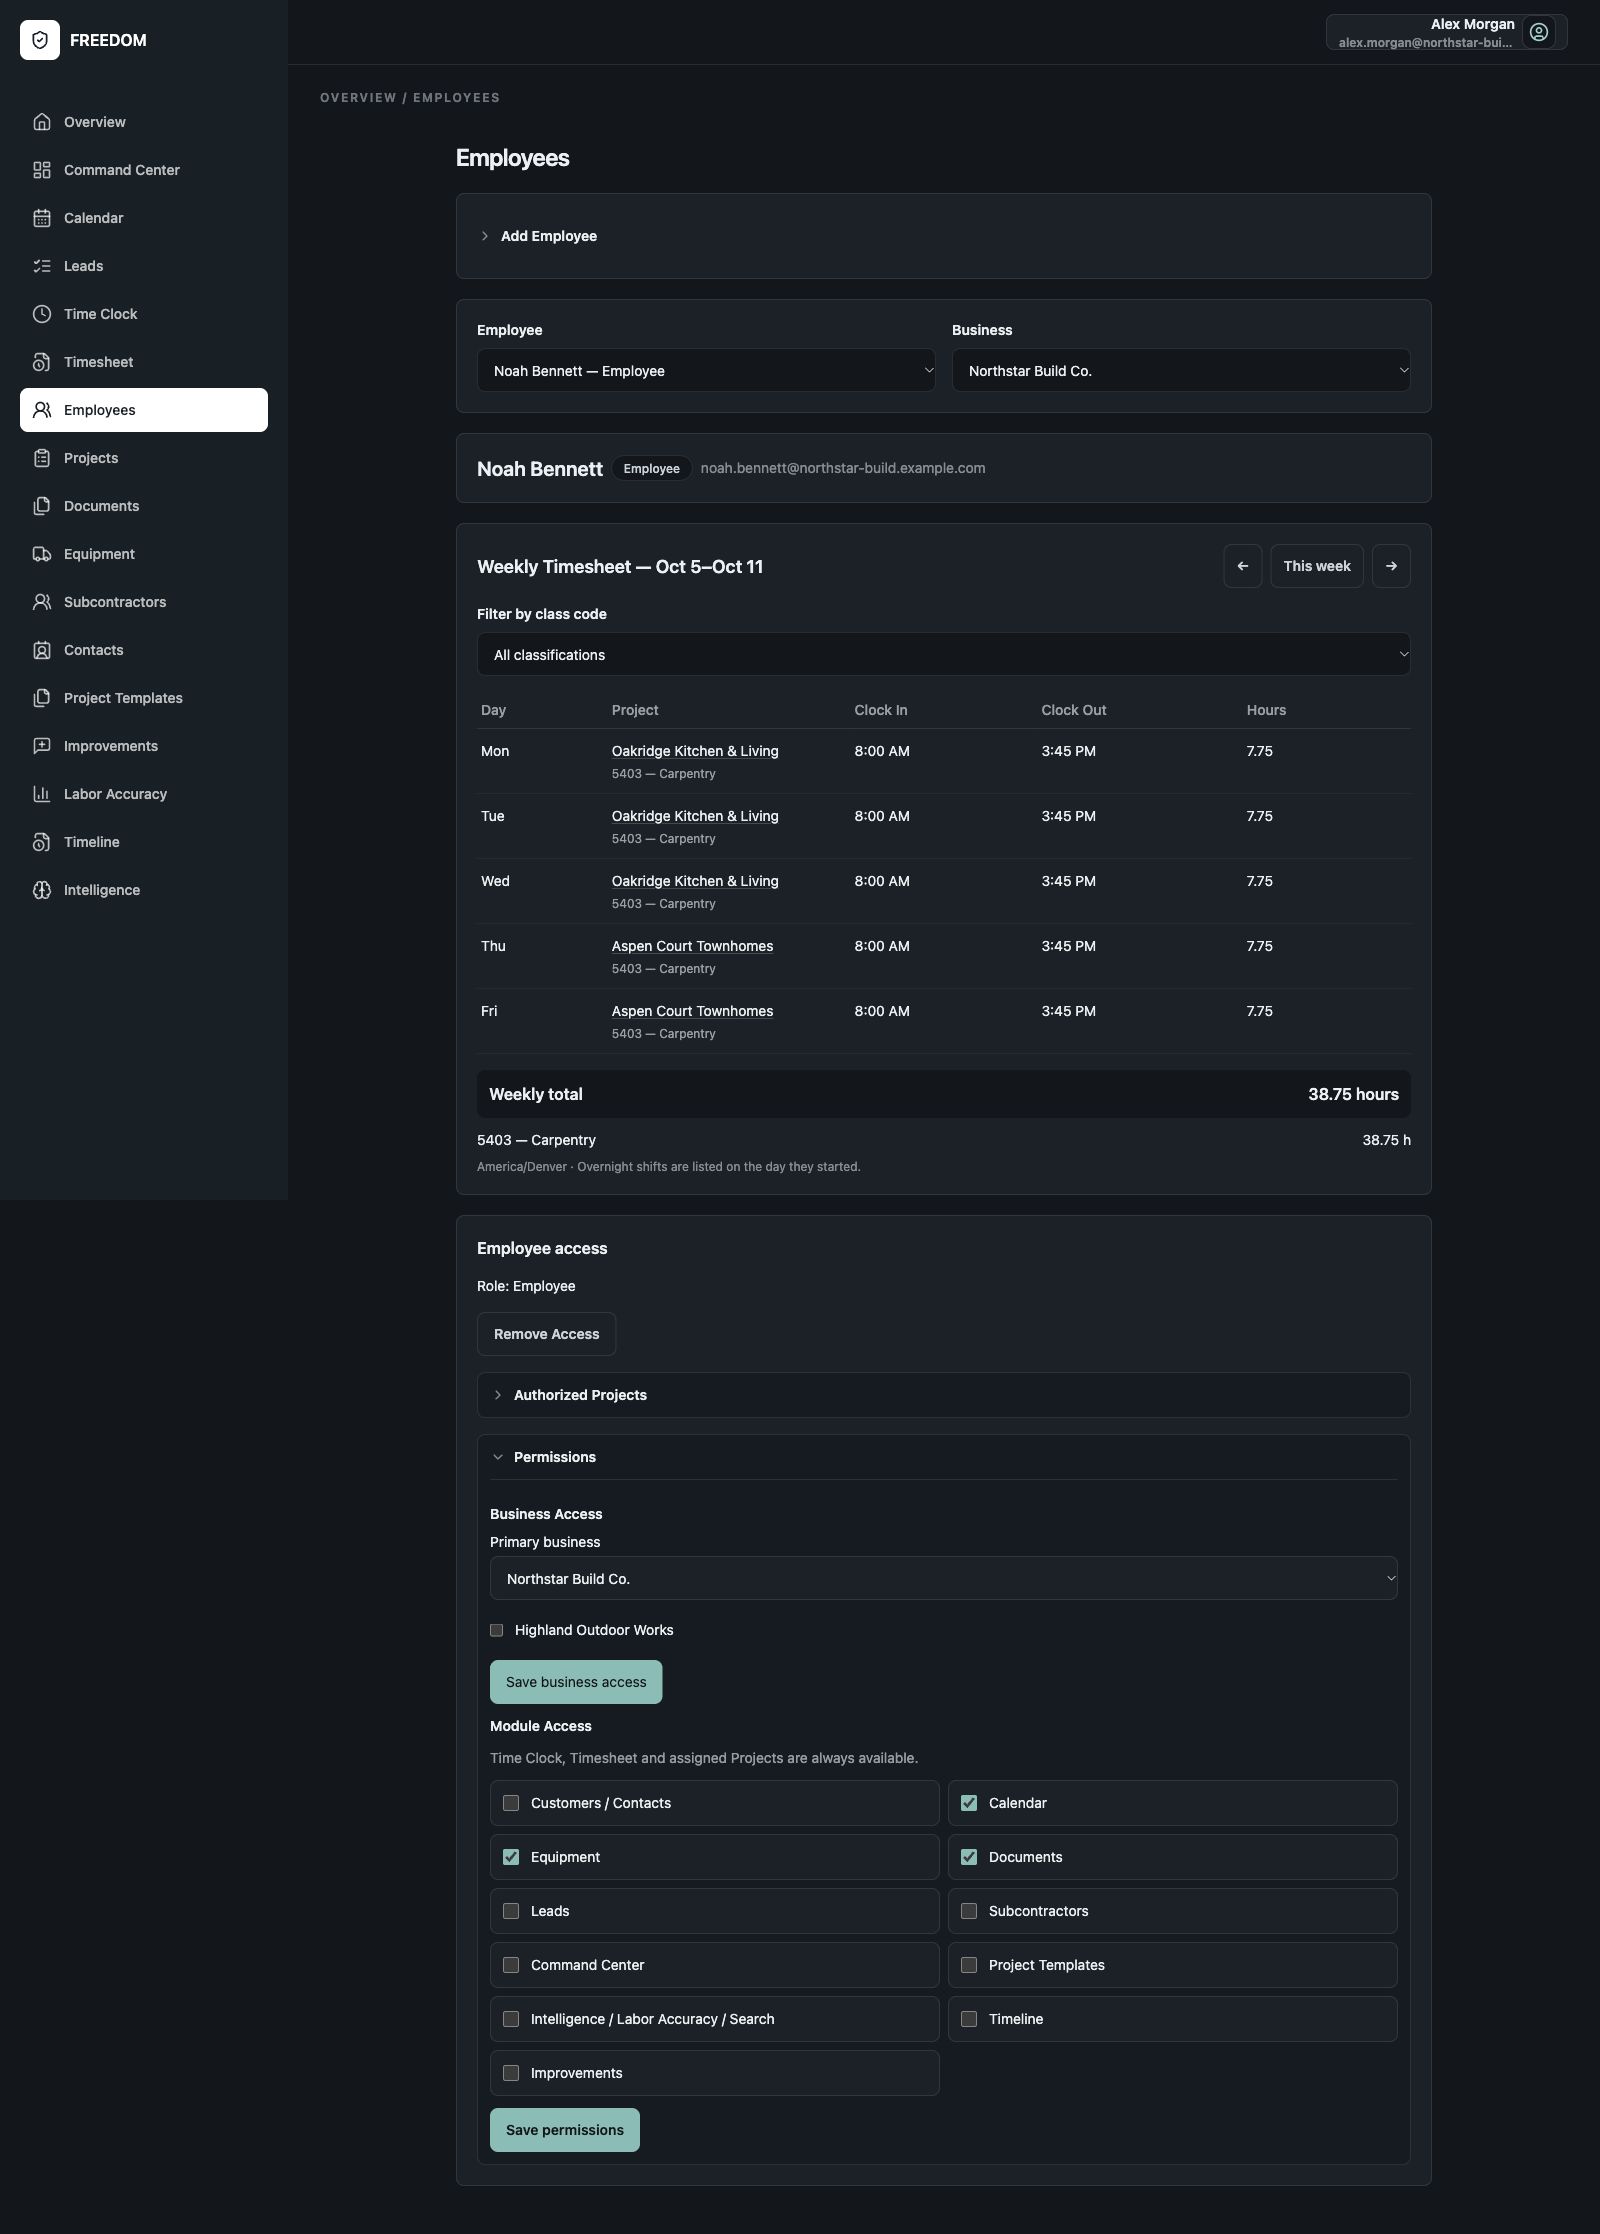Click the Documents sidebar icon
This screenshot has width=1600, height=2234.
[42, 506]
